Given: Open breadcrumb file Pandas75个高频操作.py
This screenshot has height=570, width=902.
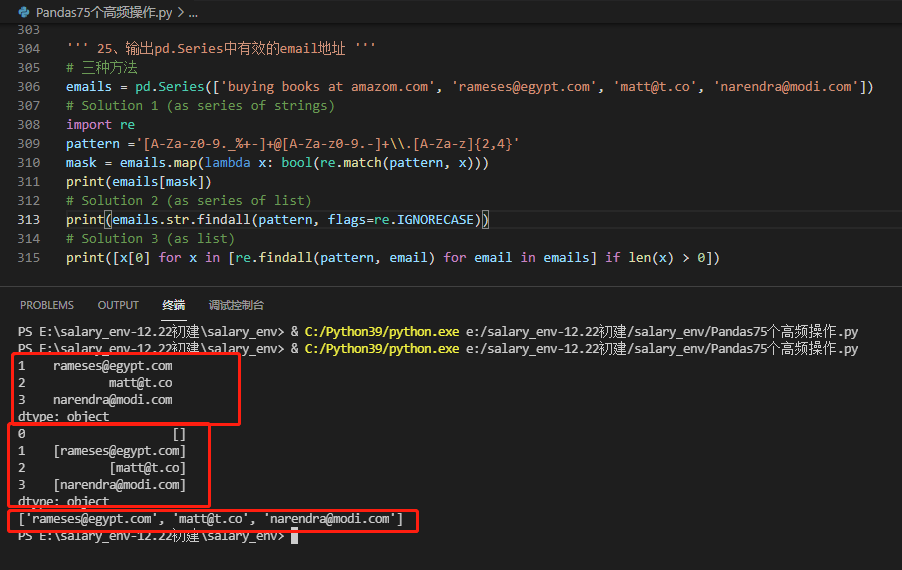Looking at the screenshot, I should pos(104,12).
